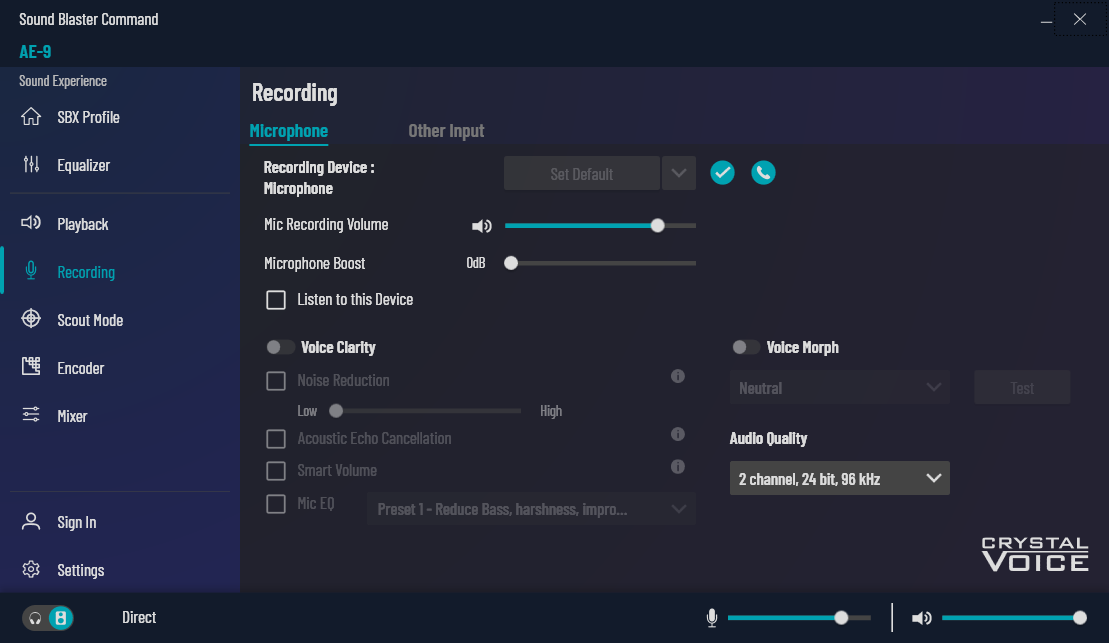Open Scout Mode from the sidebar
The image size is (1109, 643).
[x=89, y=320]
